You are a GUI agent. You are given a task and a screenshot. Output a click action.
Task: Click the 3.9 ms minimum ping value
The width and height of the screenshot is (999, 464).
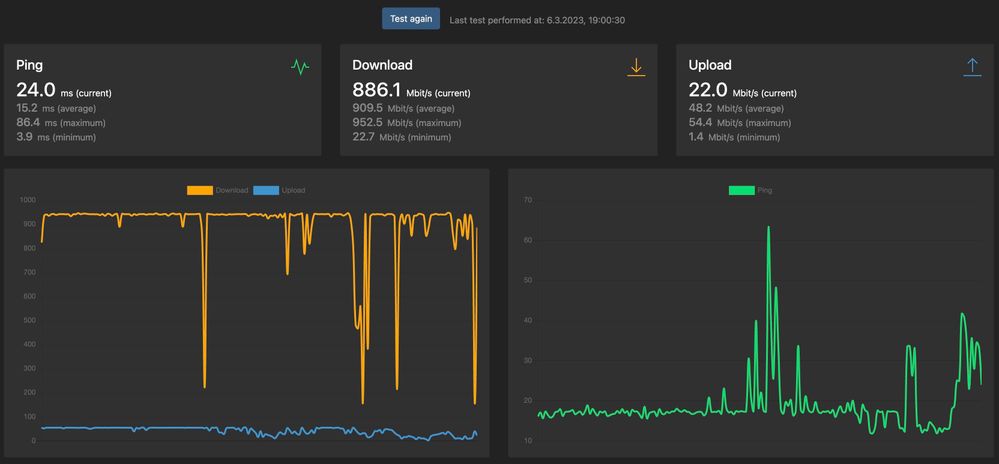point(56,137)
